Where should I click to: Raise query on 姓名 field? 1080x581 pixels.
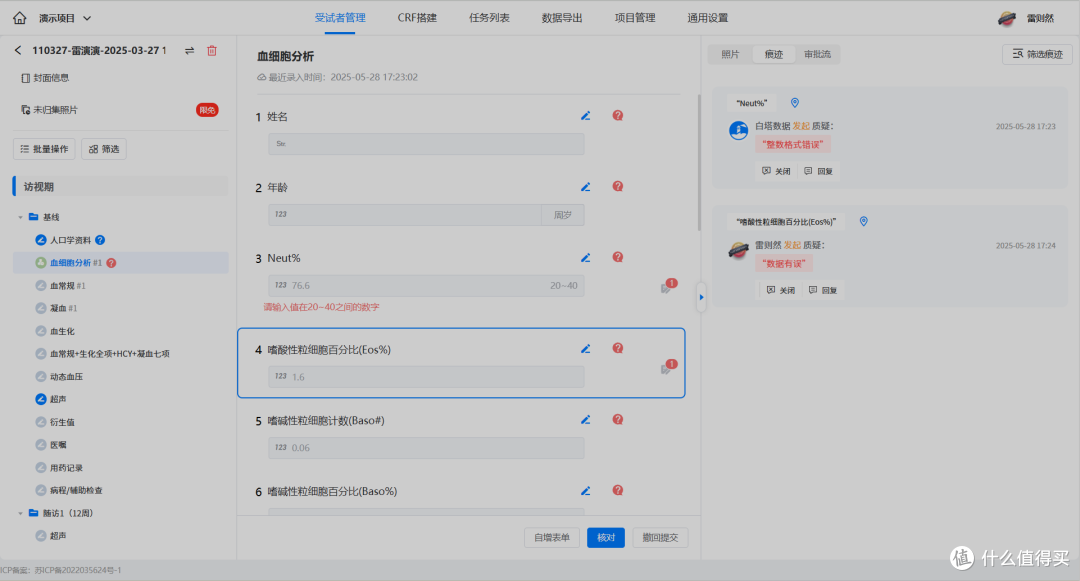click(x=618, y=116)
